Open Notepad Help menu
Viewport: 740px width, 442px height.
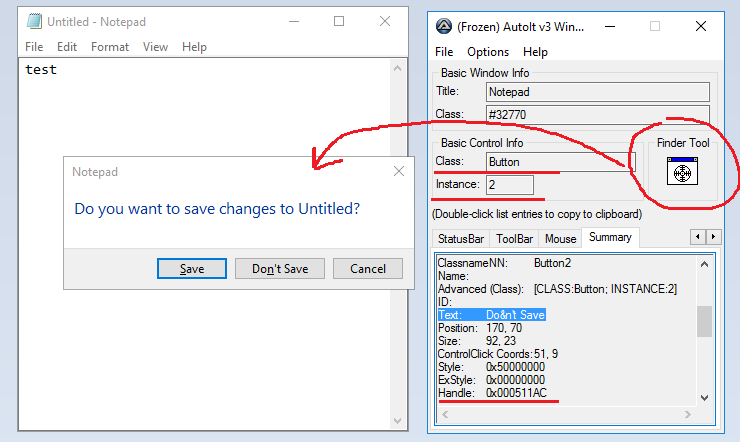coord(194,47)
